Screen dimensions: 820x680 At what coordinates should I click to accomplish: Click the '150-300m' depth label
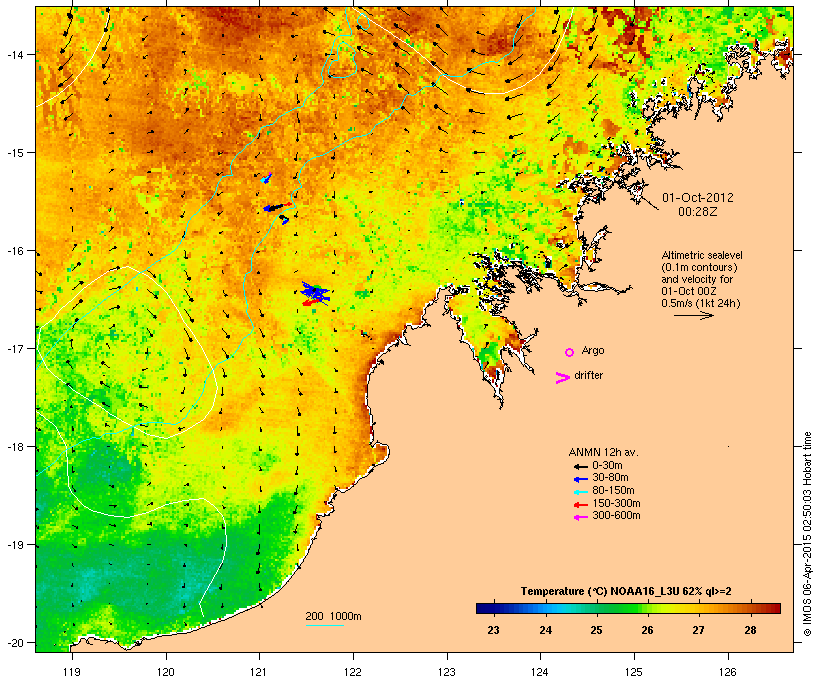tap(617, 503)
